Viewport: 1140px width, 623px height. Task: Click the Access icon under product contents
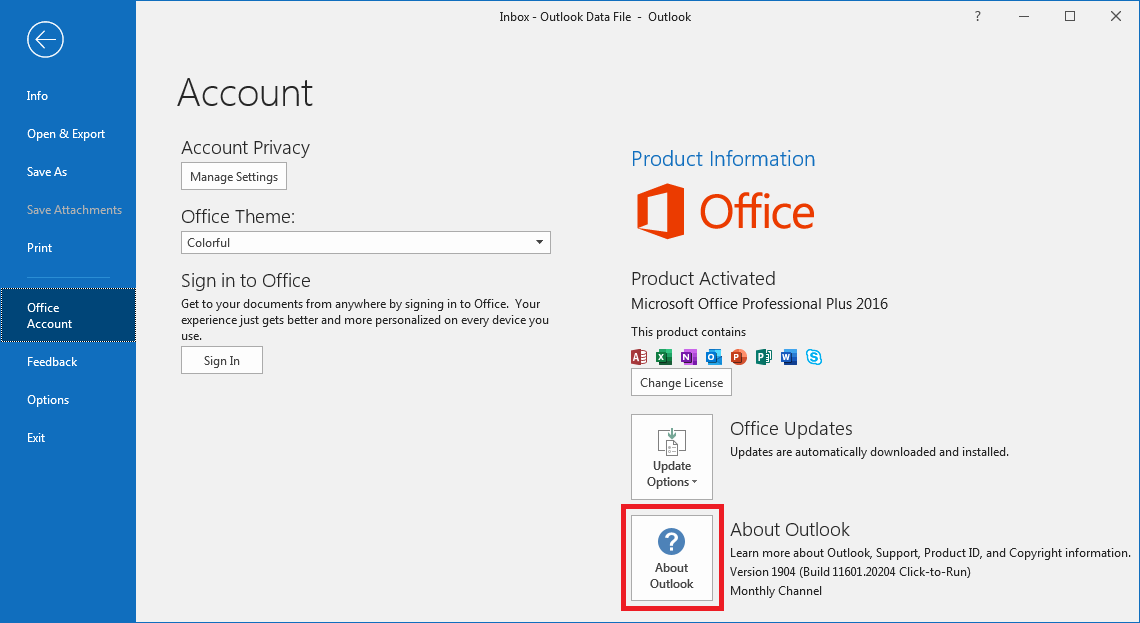click(639, 357)
